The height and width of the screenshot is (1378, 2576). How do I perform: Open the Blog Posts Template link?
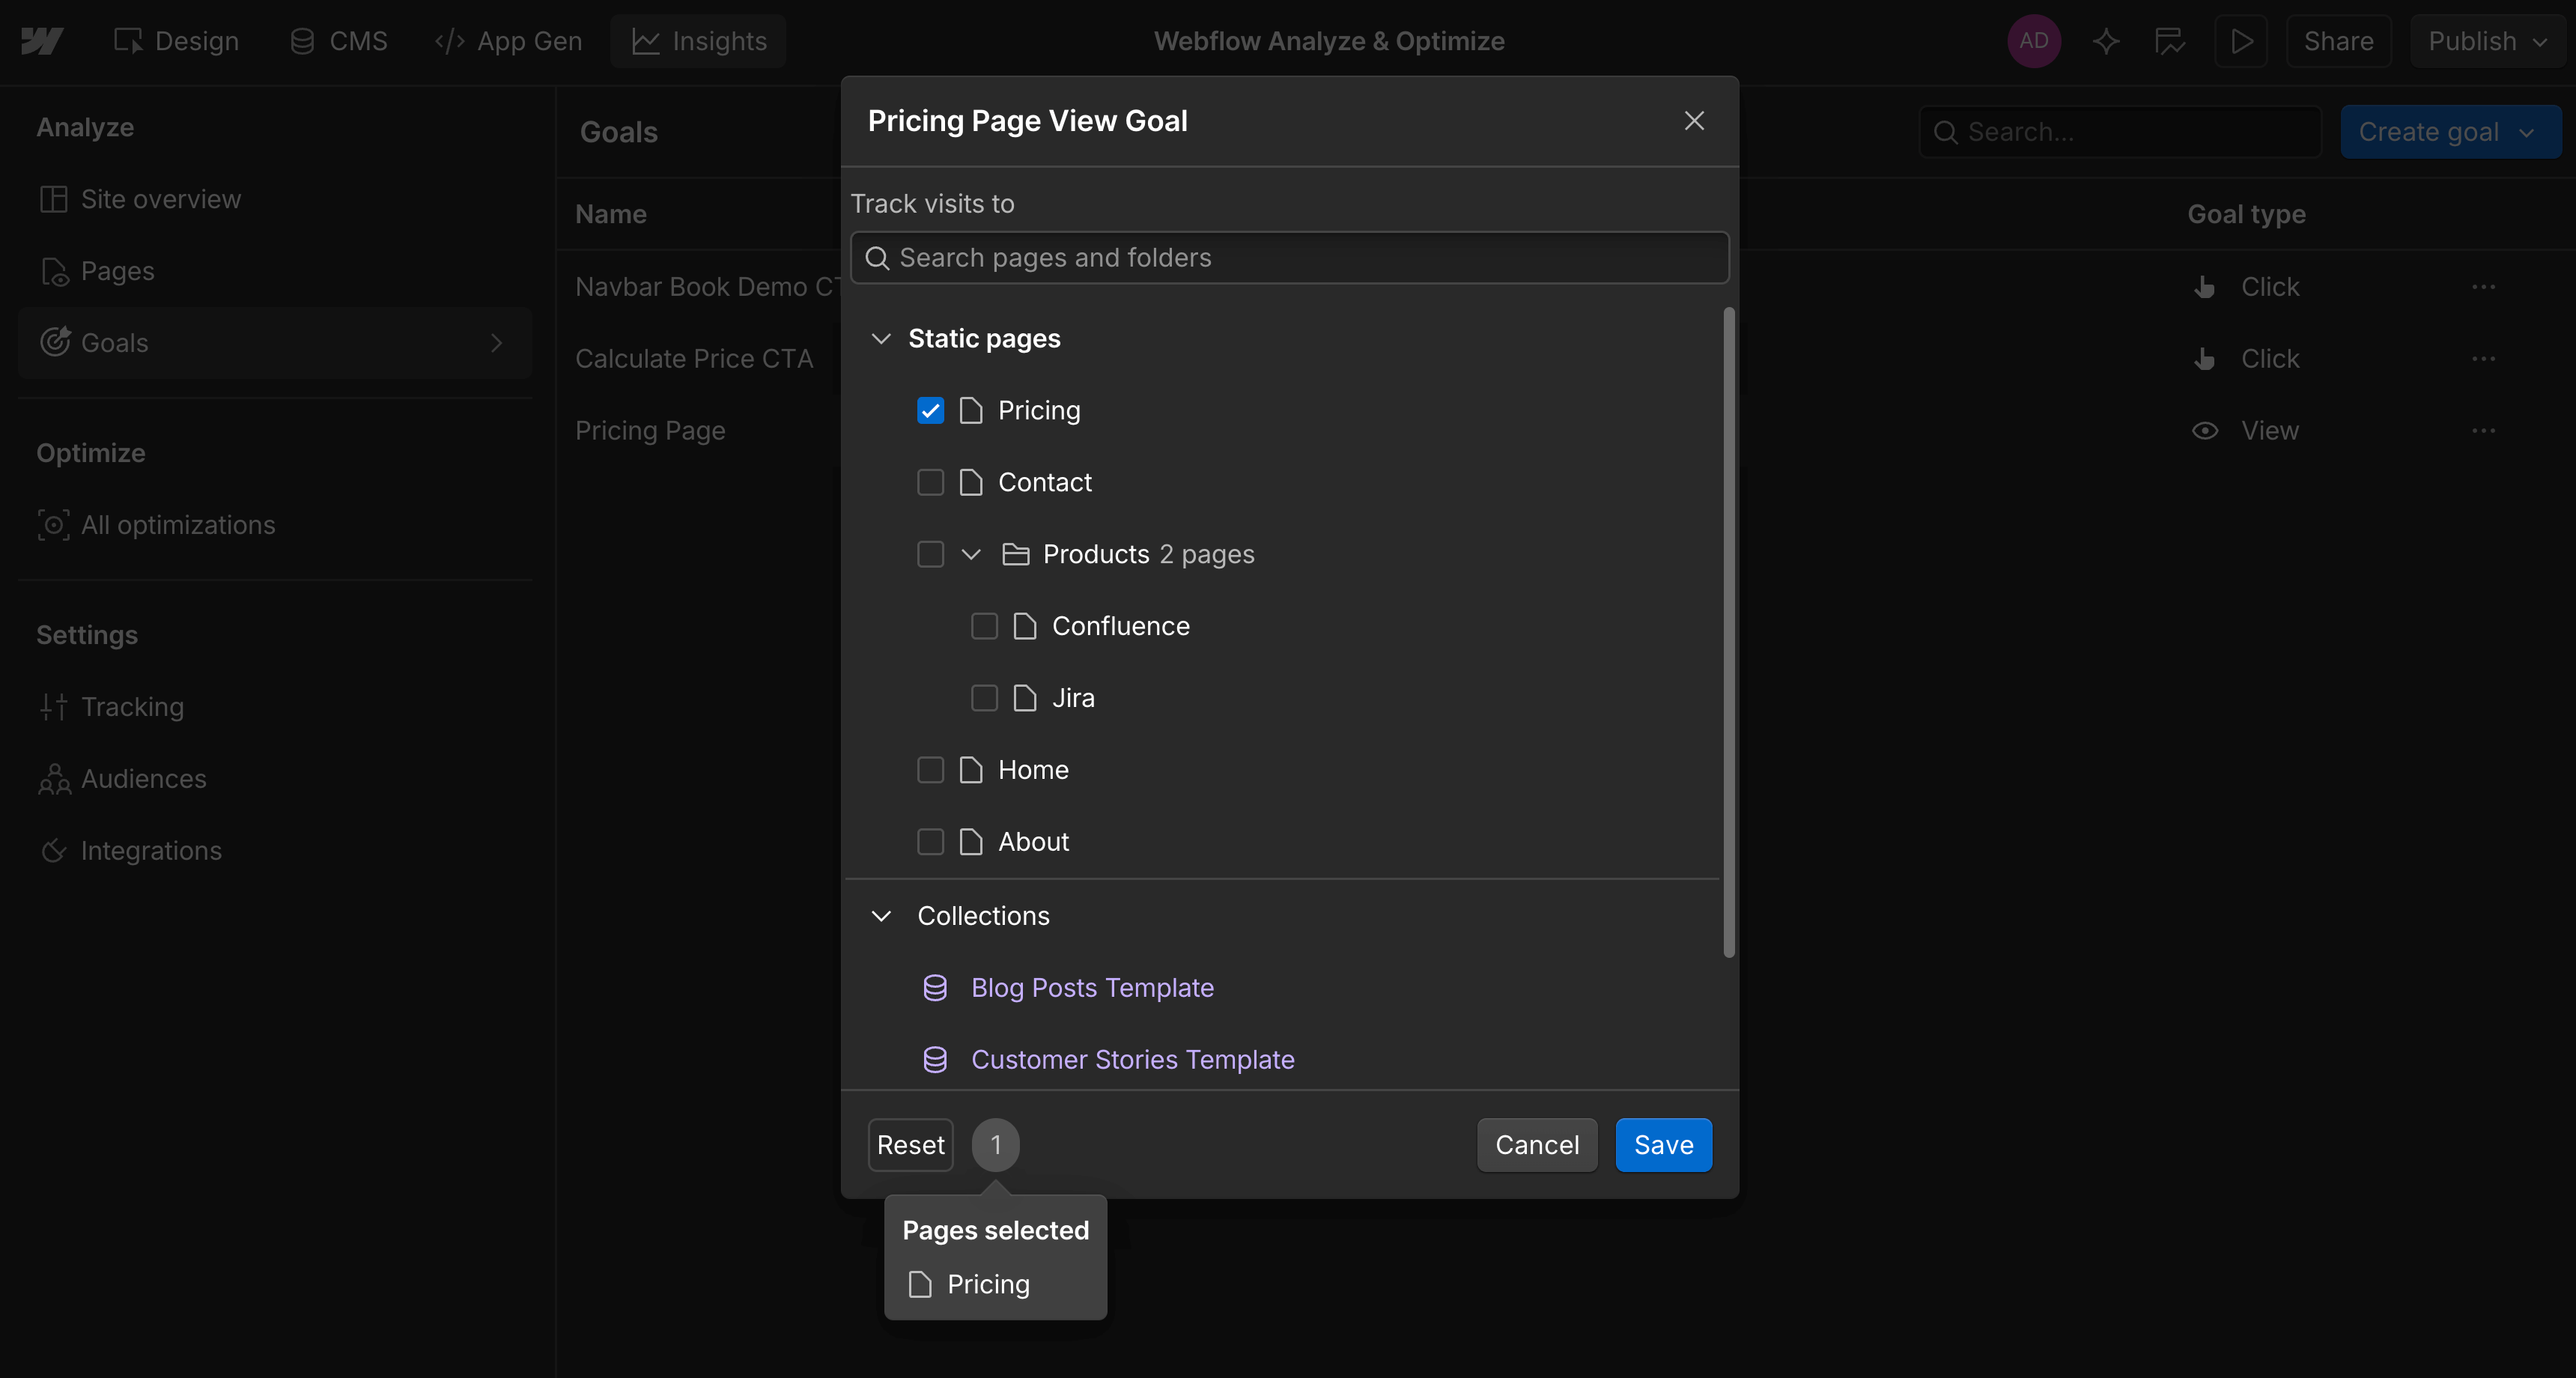pos(1092,987)
